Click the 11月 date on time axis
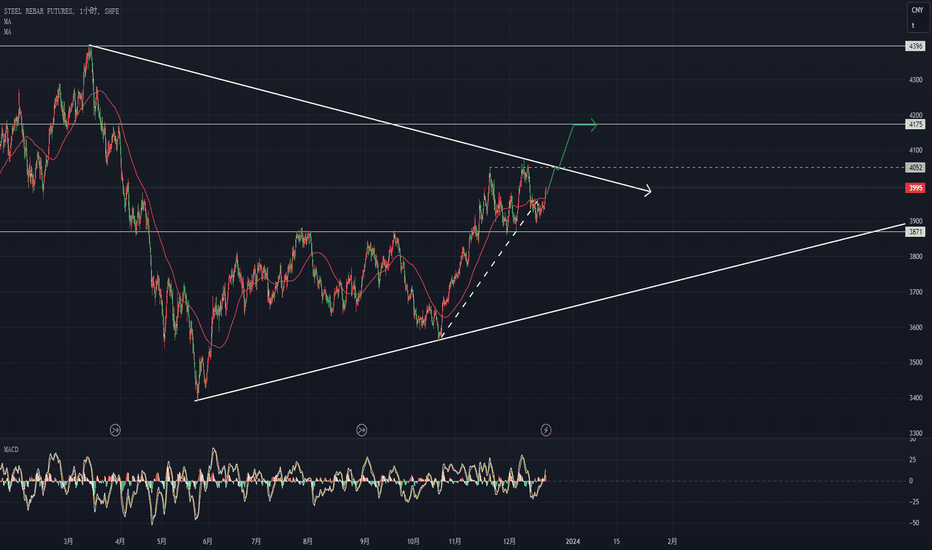932x550 pixels. click(x=455, y=541)
